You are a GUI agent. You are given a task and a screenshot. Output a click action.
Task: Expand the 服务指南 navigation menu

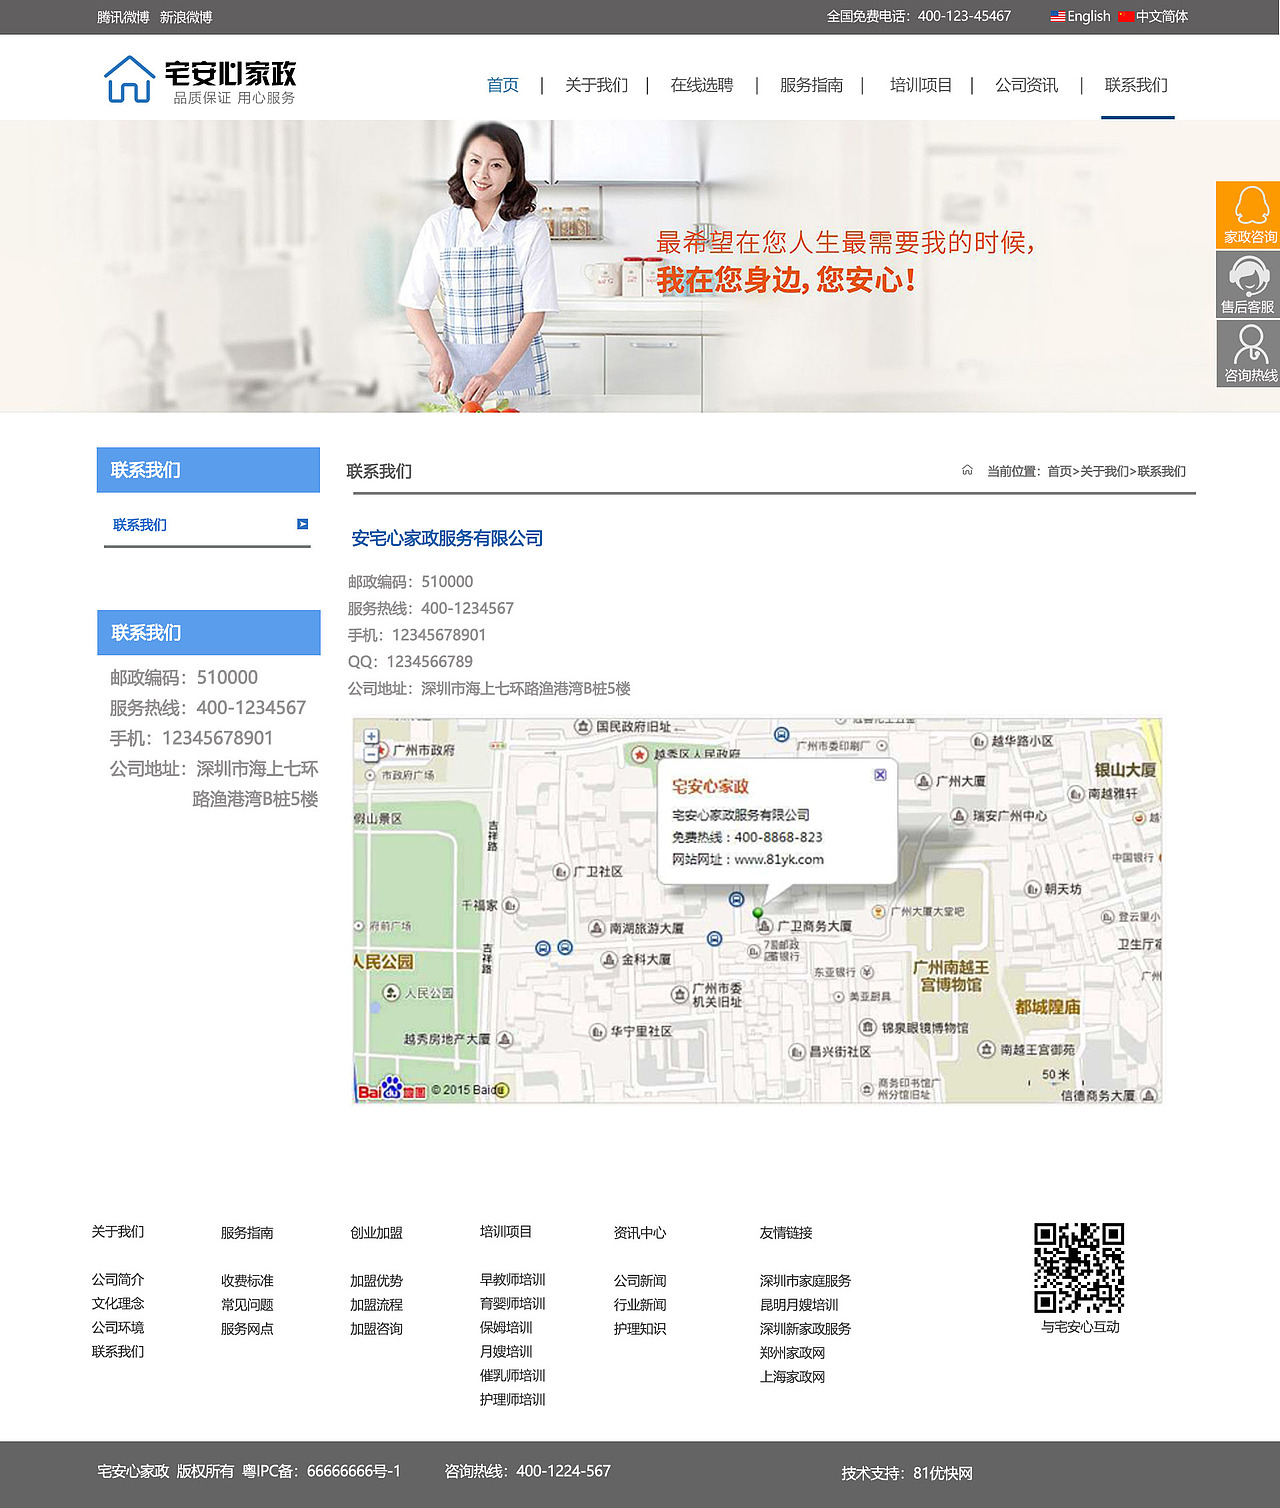(812, 86)
